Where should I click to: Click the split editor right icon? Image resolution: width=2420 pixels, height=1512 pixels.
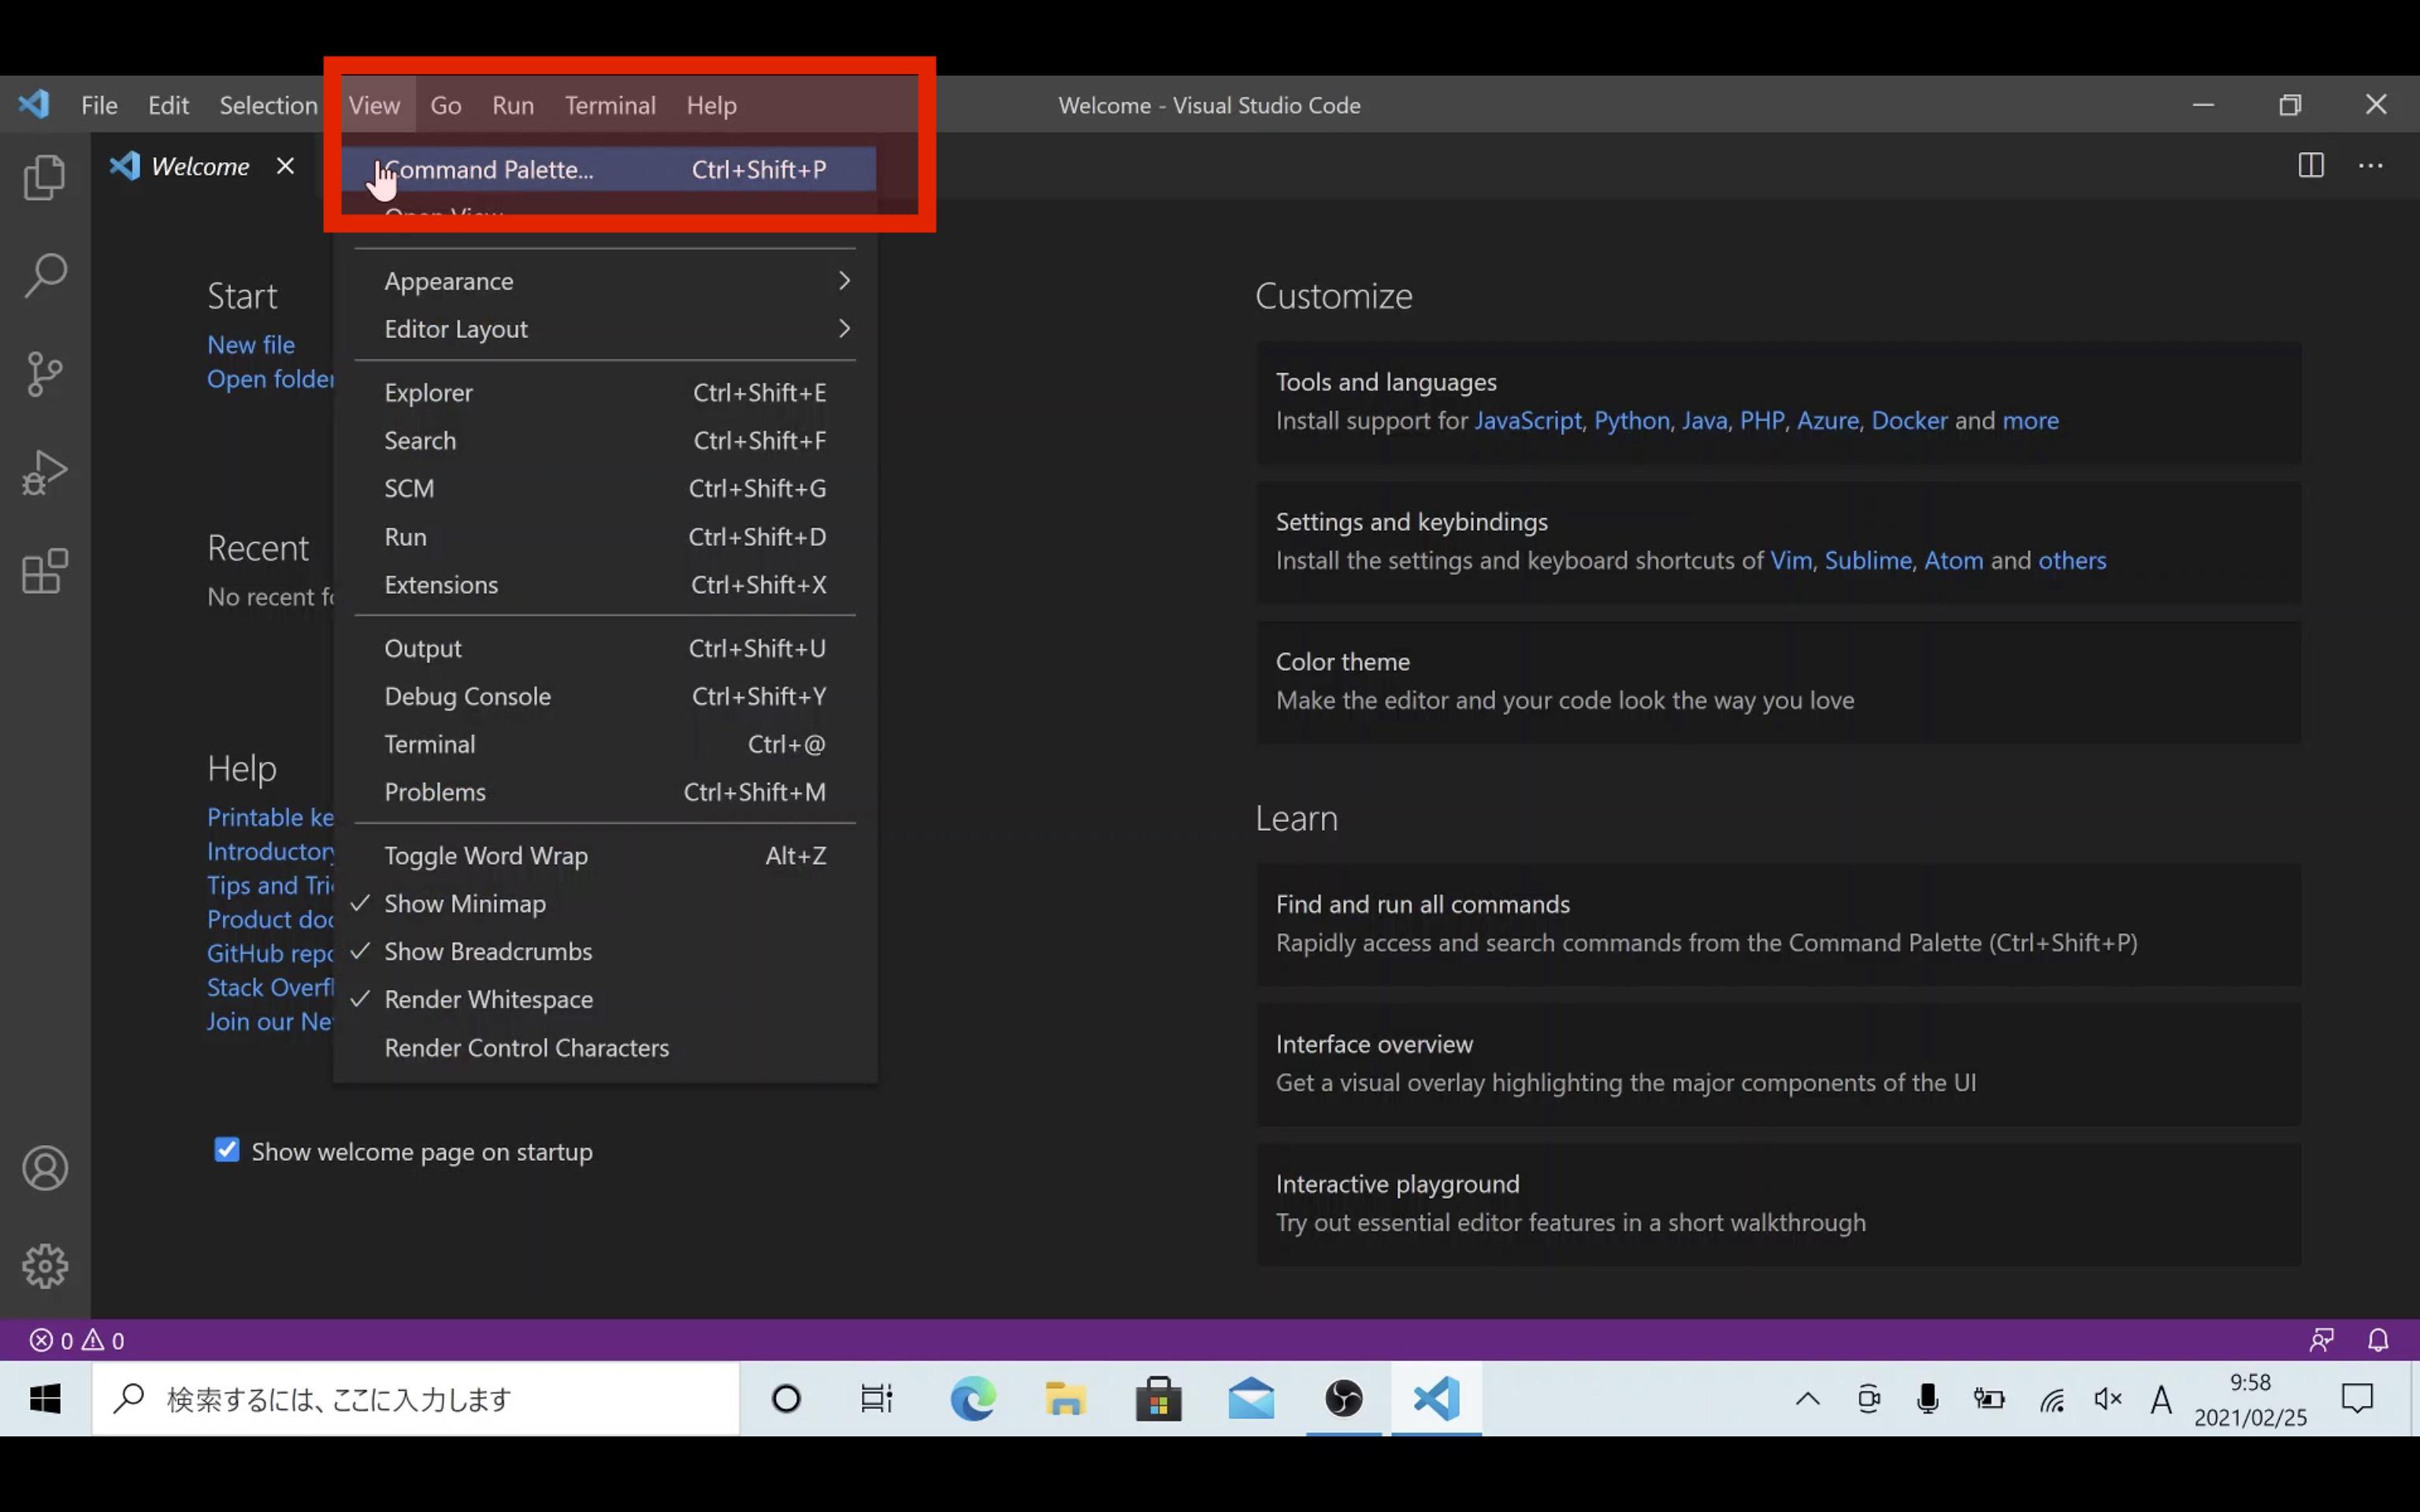2311,166
